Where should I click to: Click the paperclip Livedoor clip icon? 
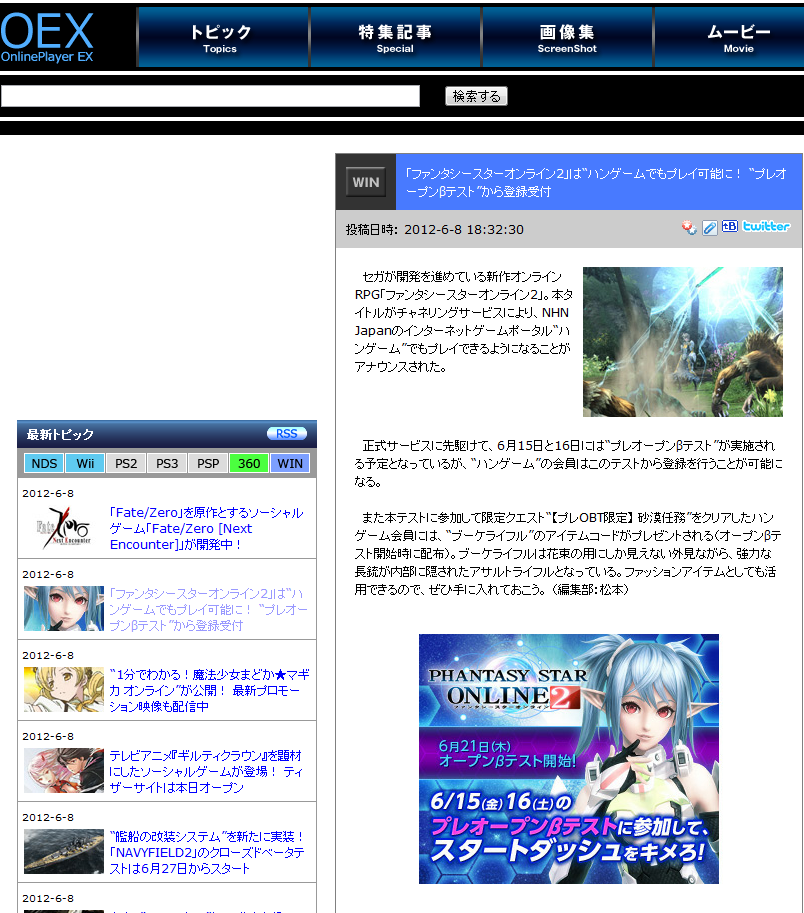pyautogui.click(x=709, y=228)
